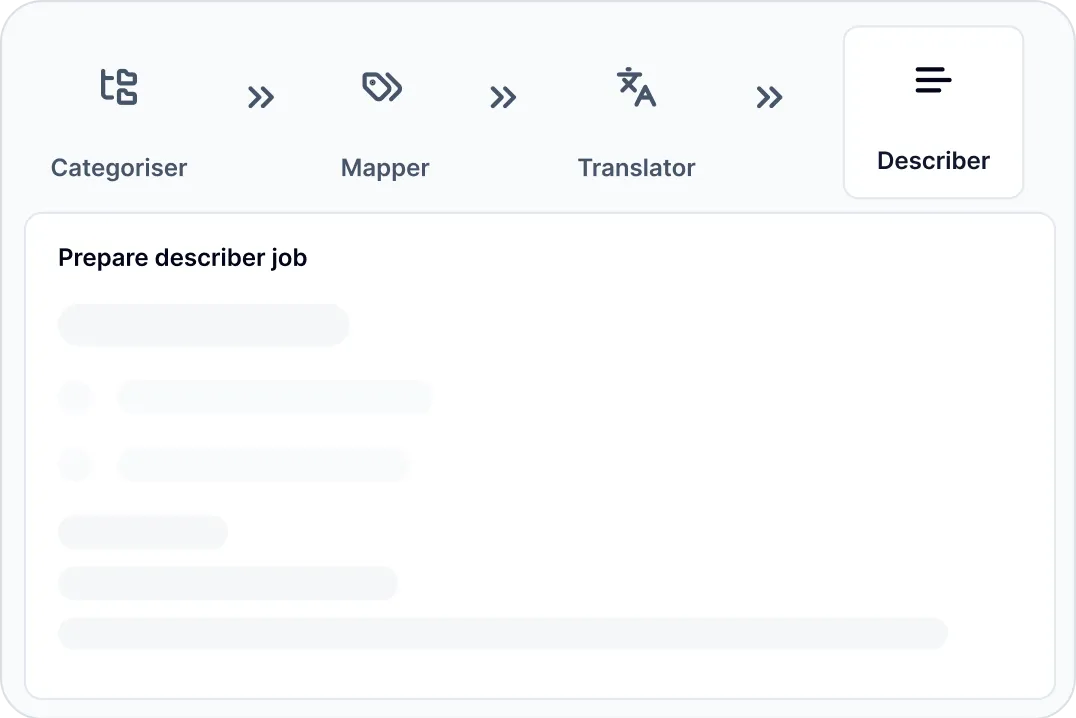Select the Categoriser step icon
The height and width of the screenshot is (718, 1076).
pos(119,87)
